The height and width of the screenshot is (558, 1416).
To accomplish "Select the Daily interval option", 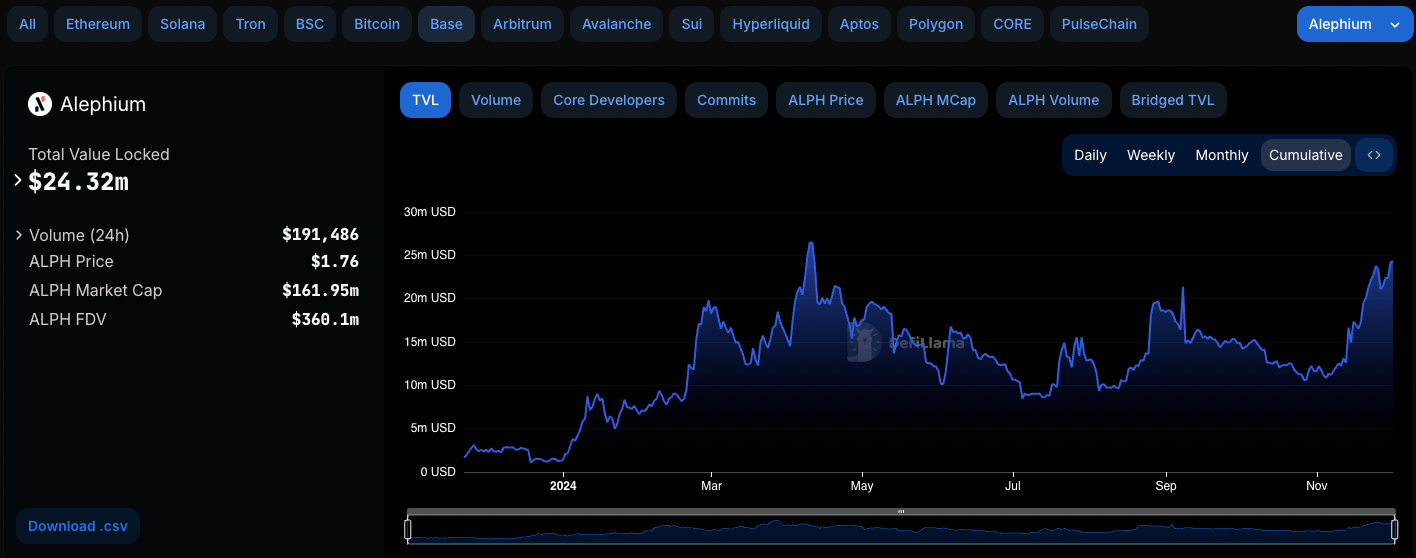I will pos(1090,155).
